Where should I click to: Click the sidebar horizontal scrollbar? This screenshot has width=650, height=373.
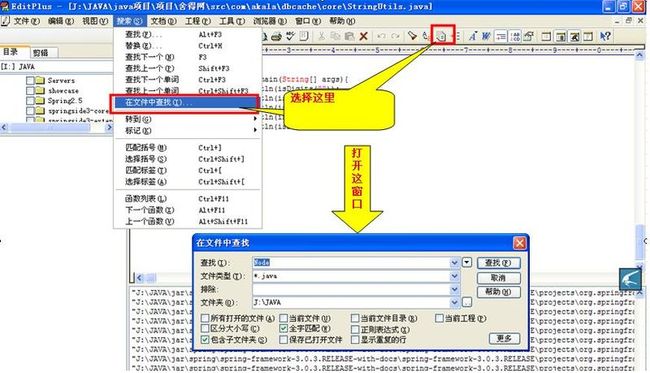pyautogui.click(x=56, y=128)
